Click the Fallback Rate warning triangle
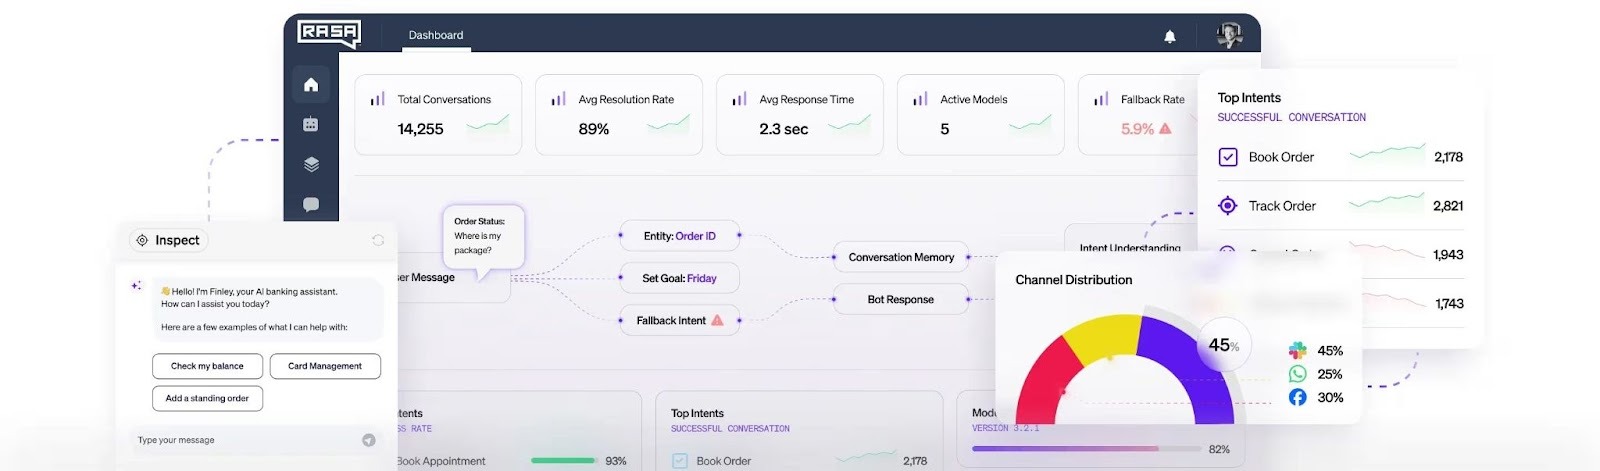This screenshot has height=471, width=1600. (x=1165, y=129)
